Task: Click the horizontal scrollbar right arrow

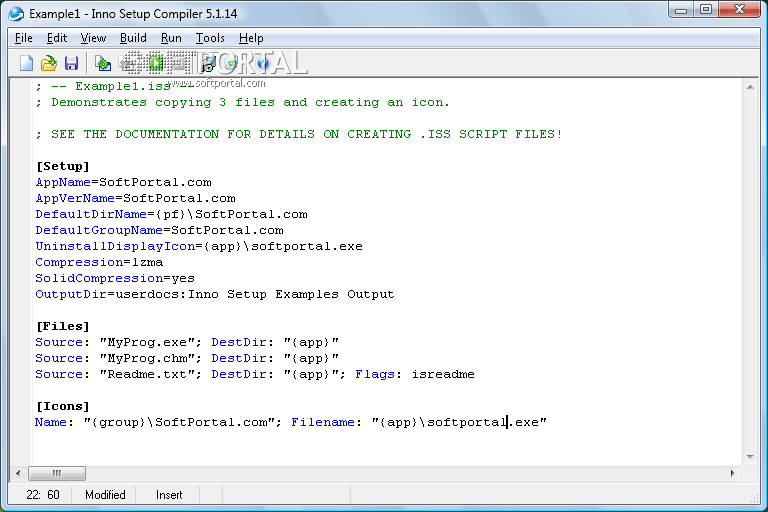Action: click(x=732, y=473)
